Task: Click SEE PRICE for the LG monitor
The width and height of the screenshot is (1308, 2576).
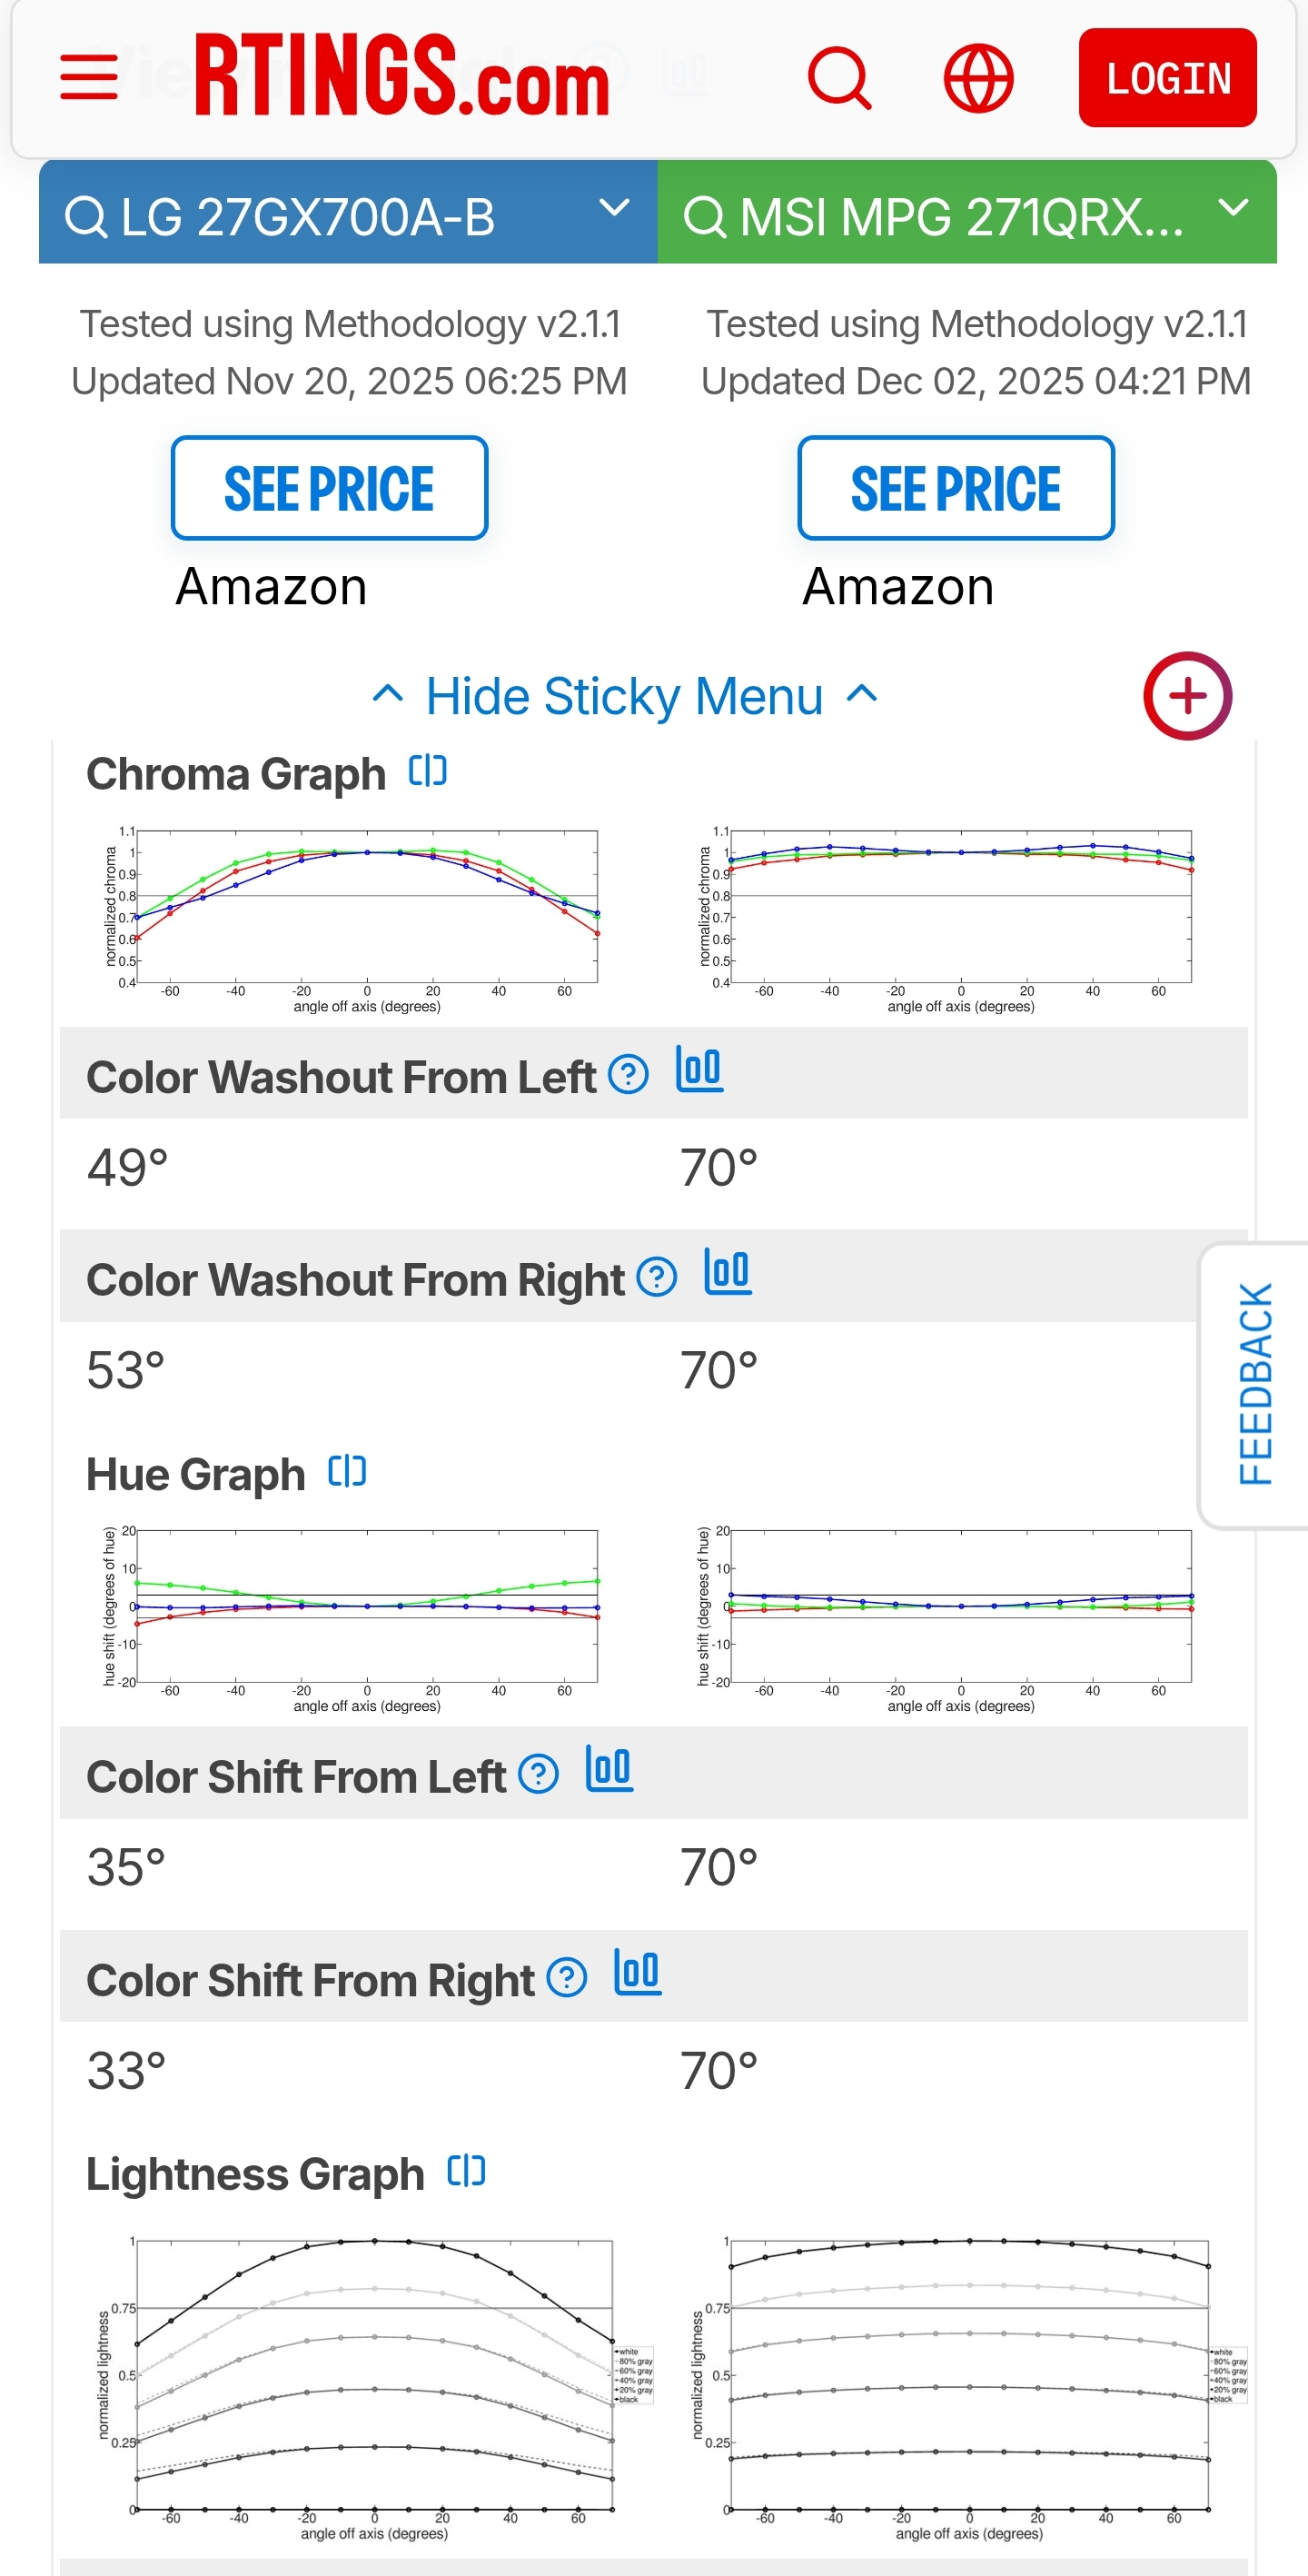Action: tap(329, 488)
